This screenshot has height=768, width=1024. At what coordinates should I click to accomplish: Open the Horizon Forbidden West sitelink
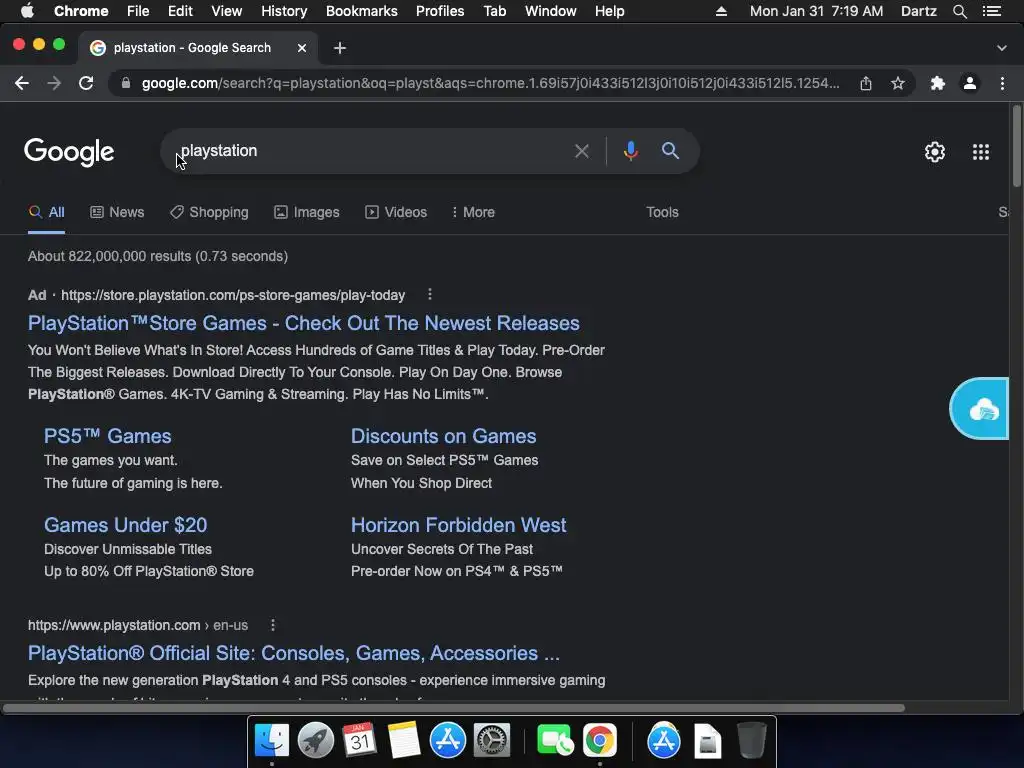click(458, 525)
